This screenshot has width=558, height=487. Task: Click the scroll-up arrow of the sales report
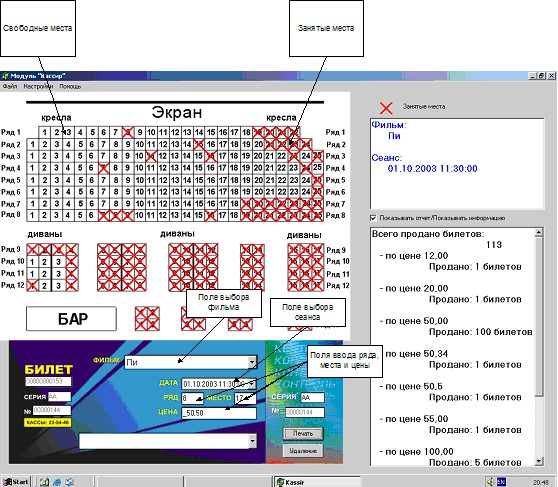tap(538, 233)
